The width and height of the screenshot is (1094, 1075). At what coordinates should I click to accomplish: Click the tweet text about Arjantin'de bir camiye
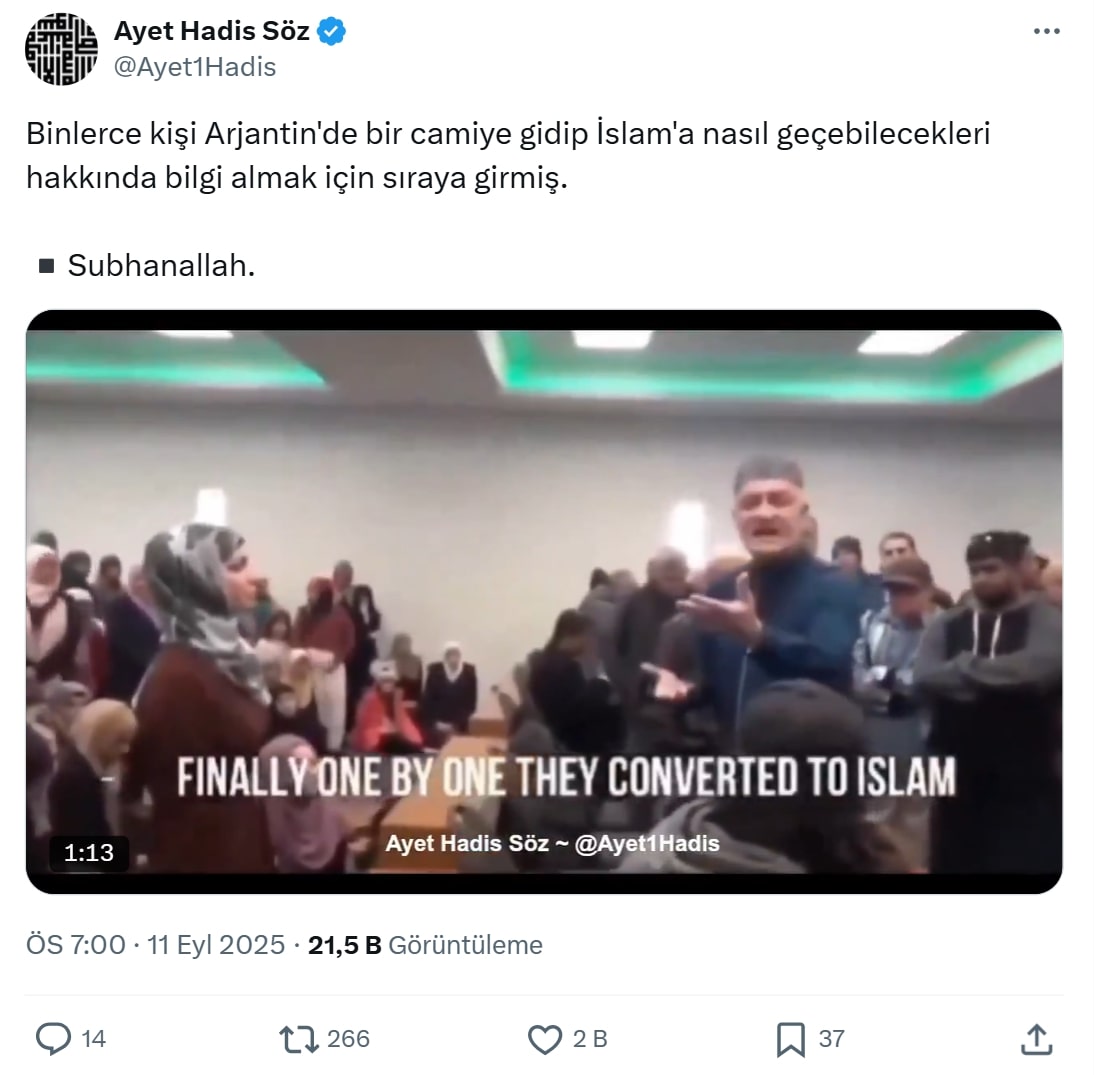click(x=508, y=156)
